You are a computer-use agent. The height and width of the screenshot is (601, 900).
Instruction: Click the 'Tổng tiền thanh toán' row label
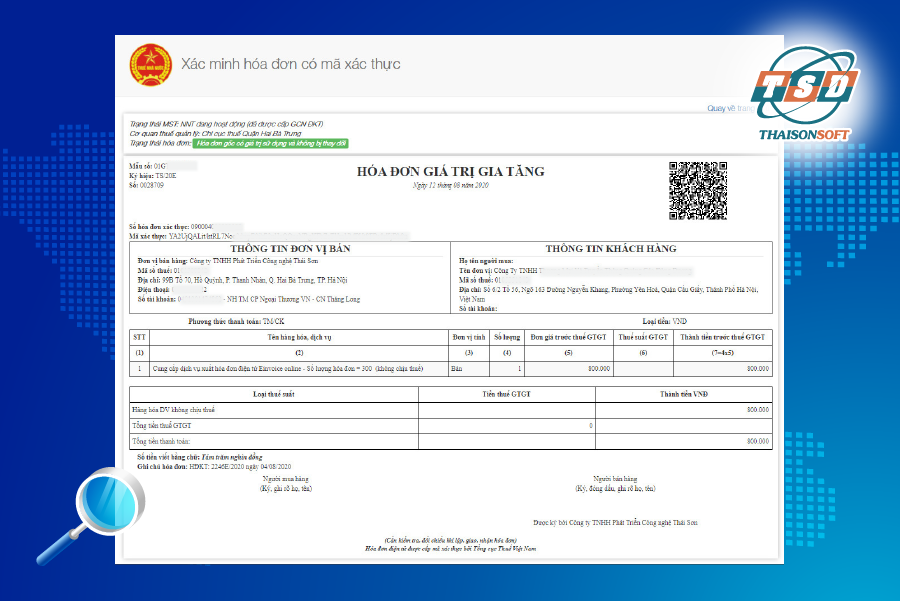(x=161, y=441)
